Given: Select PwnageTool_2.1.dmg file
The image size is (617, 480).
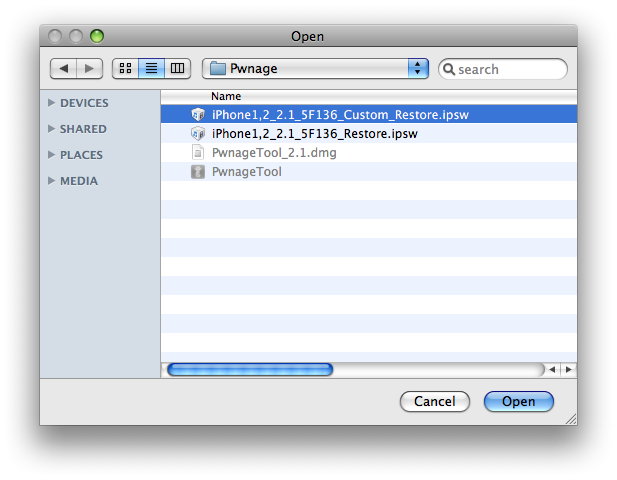Looking at the screenshot, I should [369, 153].
